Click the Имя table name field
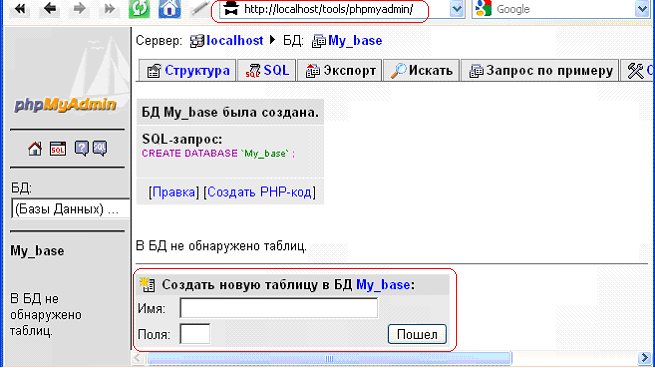655x368 pixels. pos(279,308)
